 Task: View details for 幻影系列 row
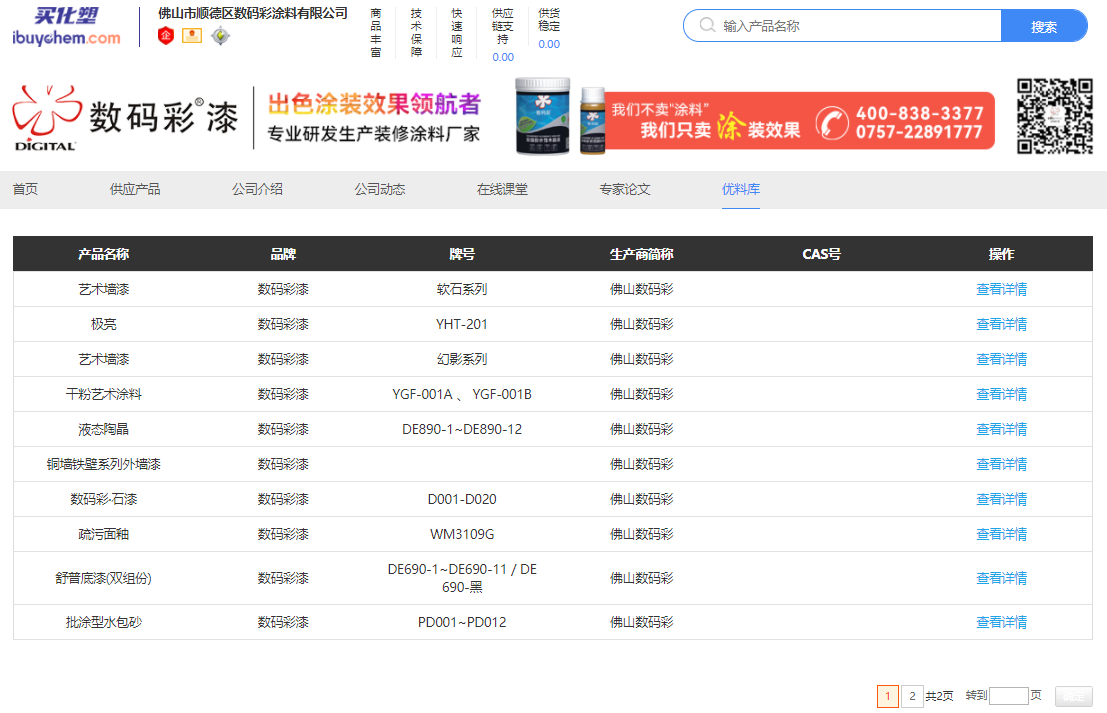pyautogui.click(x=1001, y=359)
